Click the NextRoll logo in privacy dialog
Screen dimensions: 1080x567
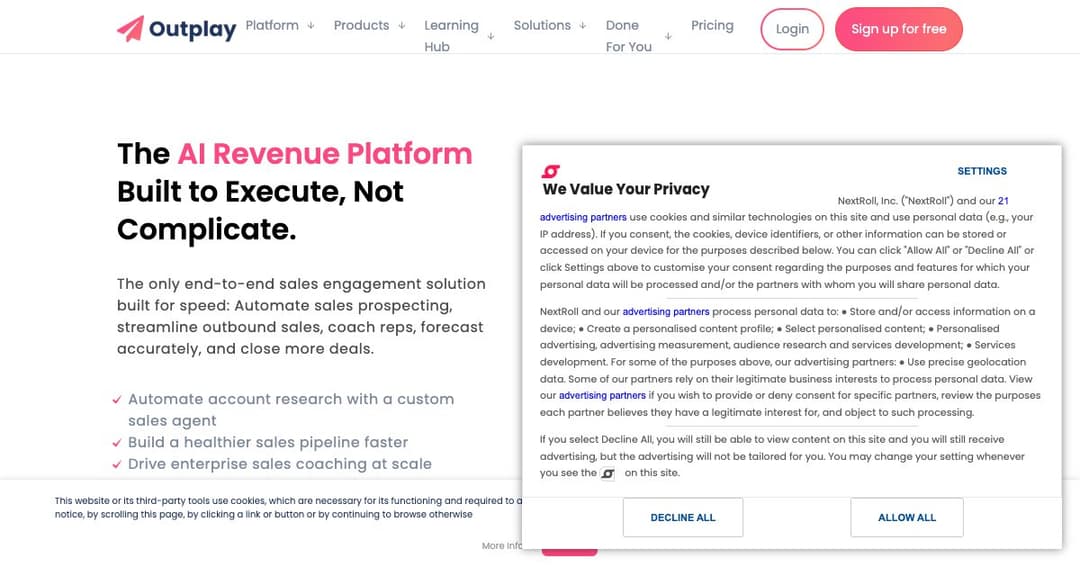(x=550, y=171)
